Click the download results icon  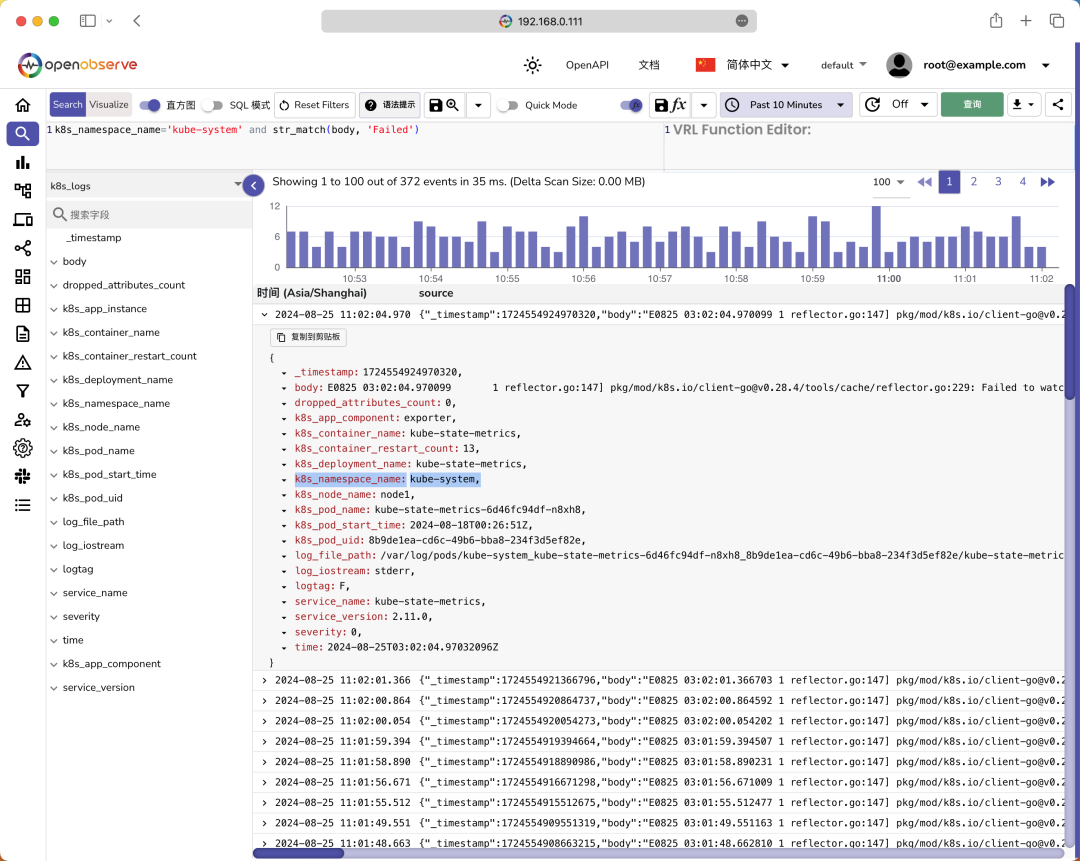coord(1024,105)
